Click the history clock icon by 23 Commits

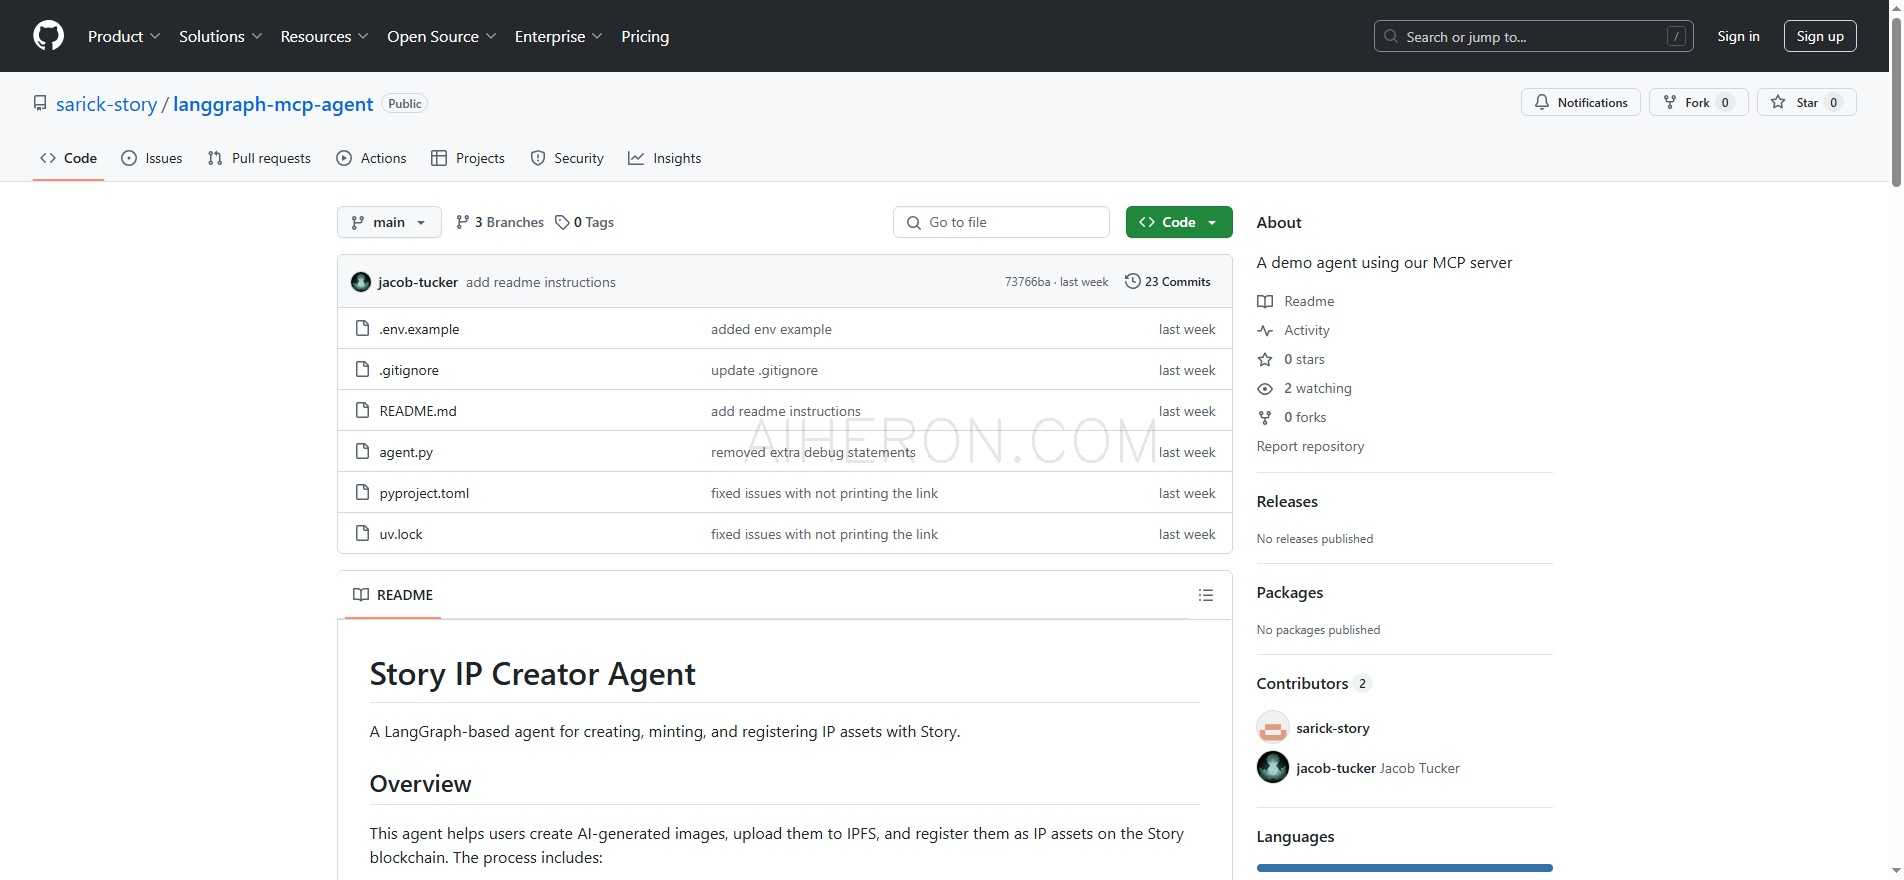pos(1132,281)
